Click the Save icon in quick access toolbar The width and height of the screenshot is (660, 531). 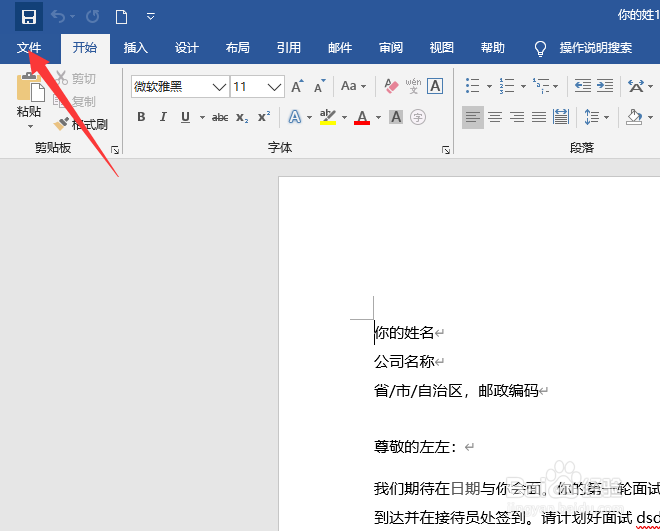coord(29,17)
